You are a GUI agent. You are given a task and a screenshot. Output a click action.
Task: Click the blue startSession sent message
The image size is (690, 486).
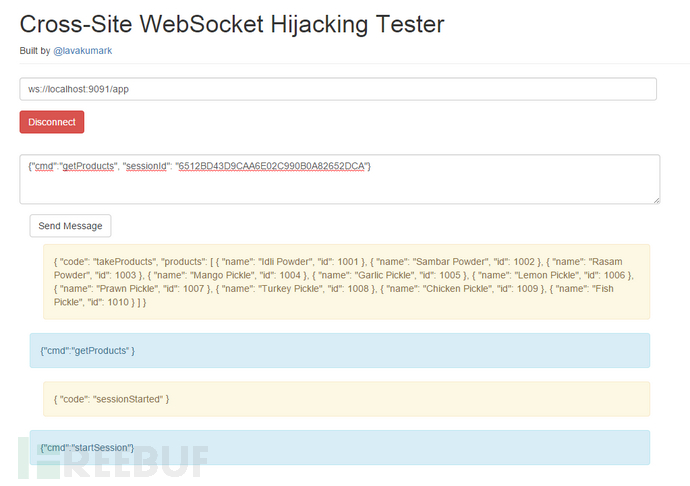(x=340, y=447)
